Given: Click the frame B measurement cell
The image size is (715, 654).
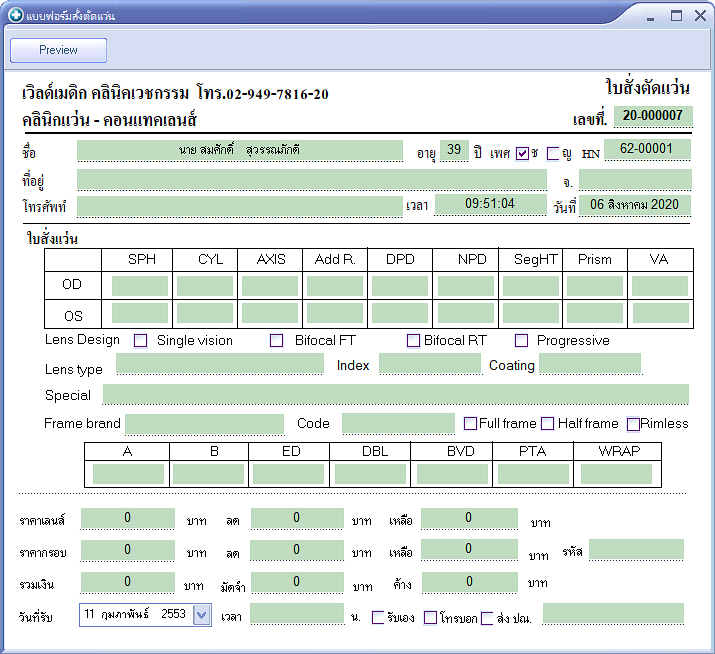Looking at the screenshot, I should pyautogui.click(x=208, y=474).
